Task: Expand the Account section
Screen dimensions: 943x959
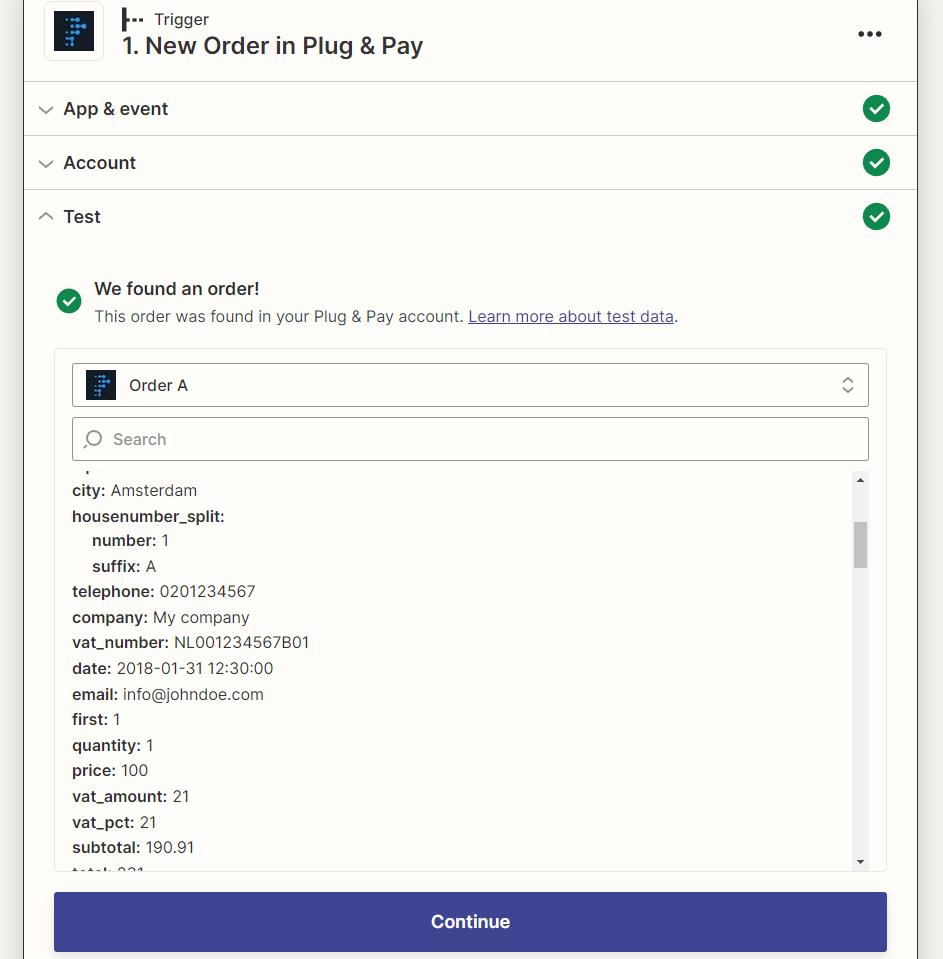Action: pyautogui.click(x=100, y=163)
